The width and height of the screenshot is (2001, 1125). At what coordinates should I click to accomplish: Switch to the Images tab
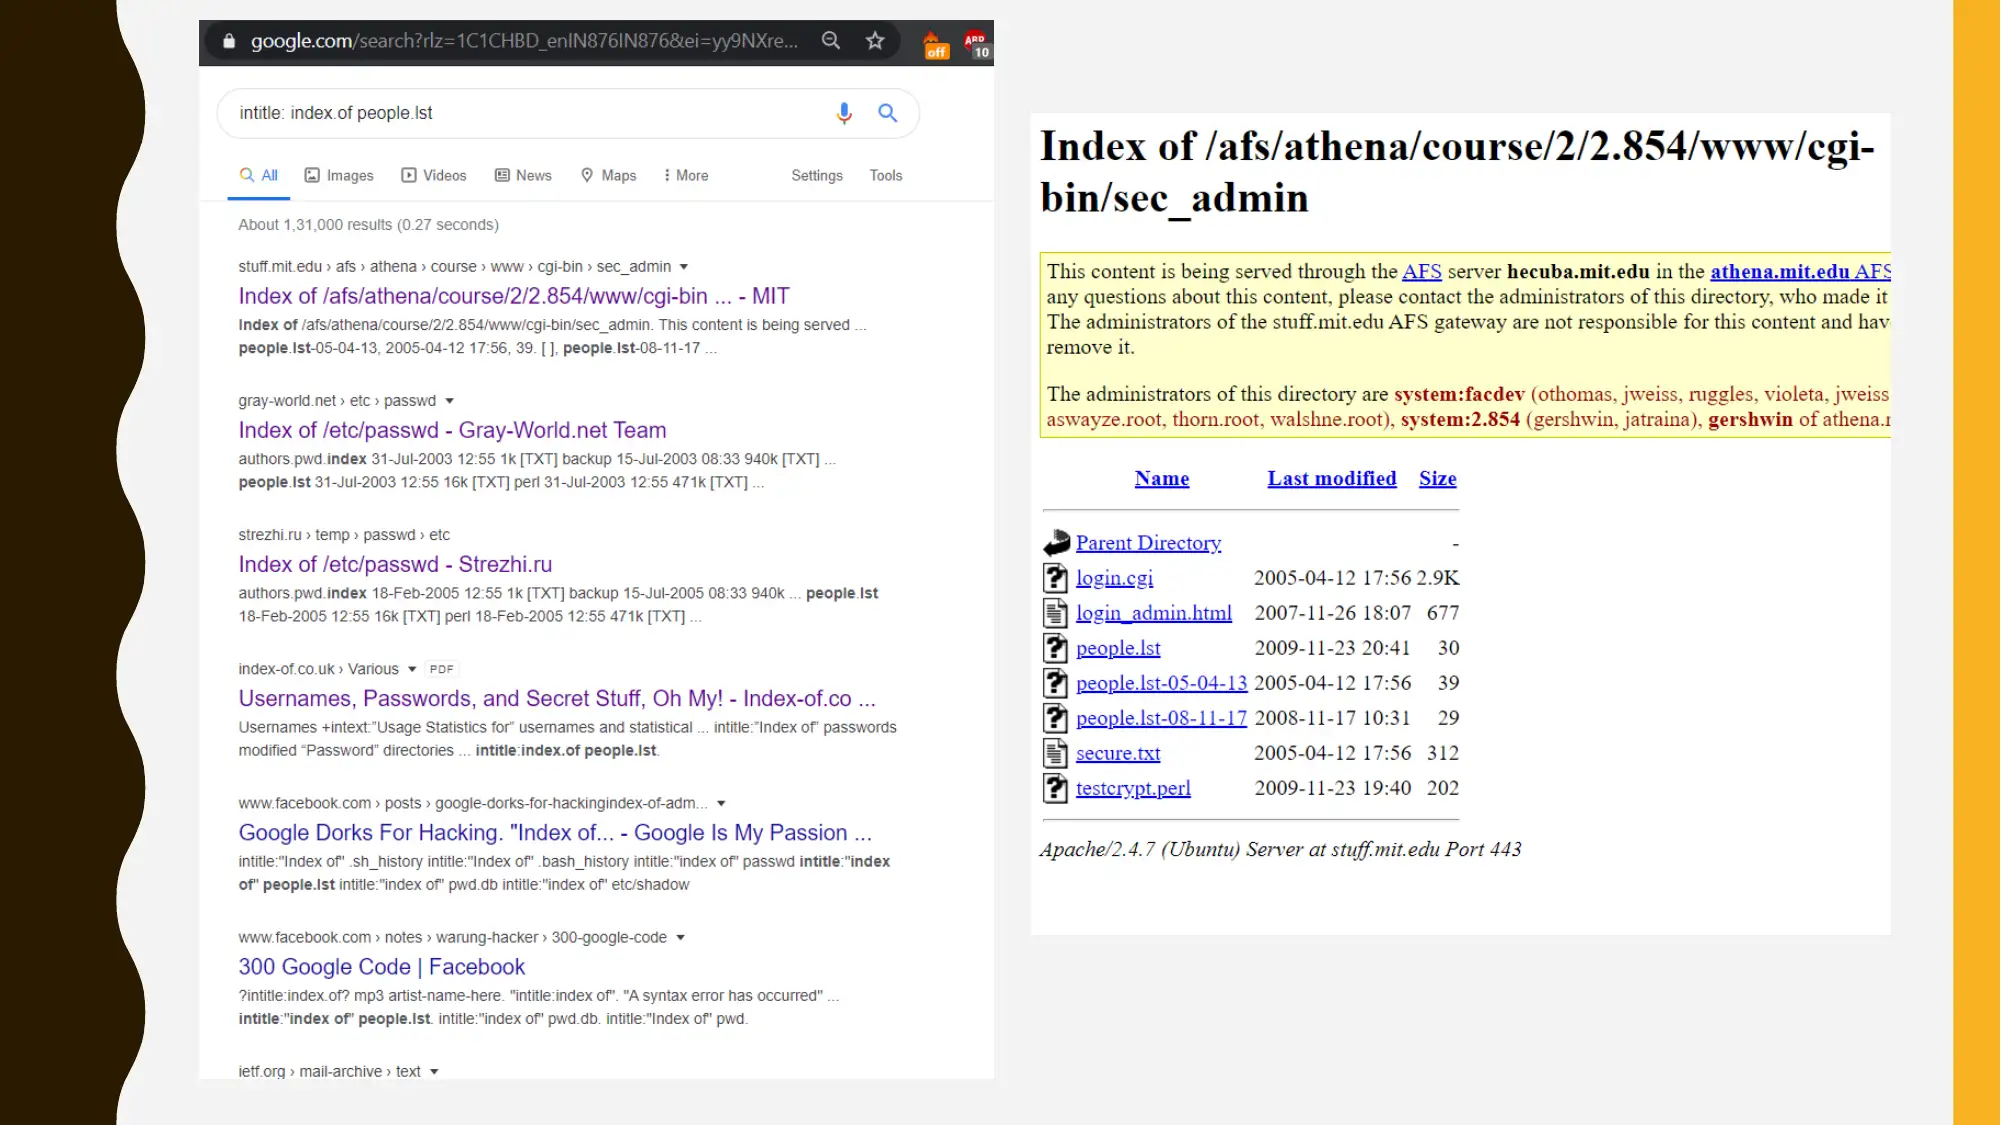[339, 175]
